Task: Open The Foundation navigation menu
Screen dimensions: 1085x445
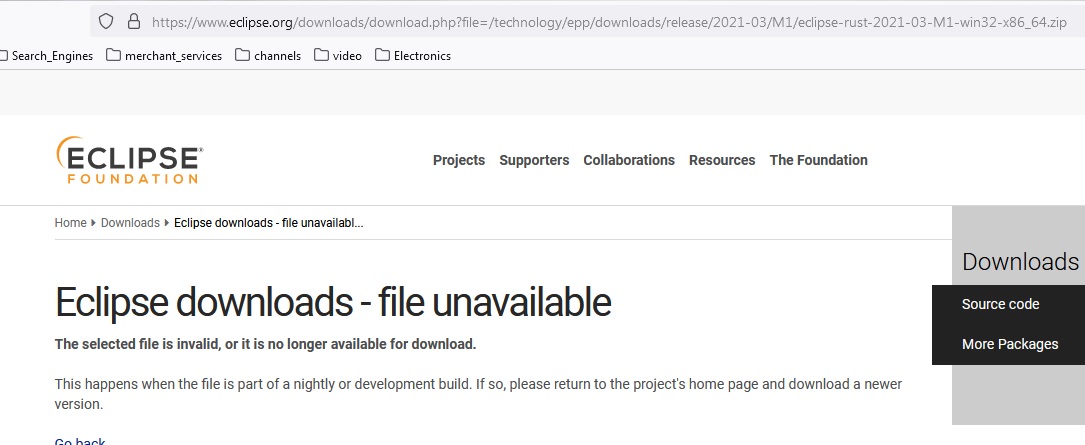Action: tap(819, 160)
